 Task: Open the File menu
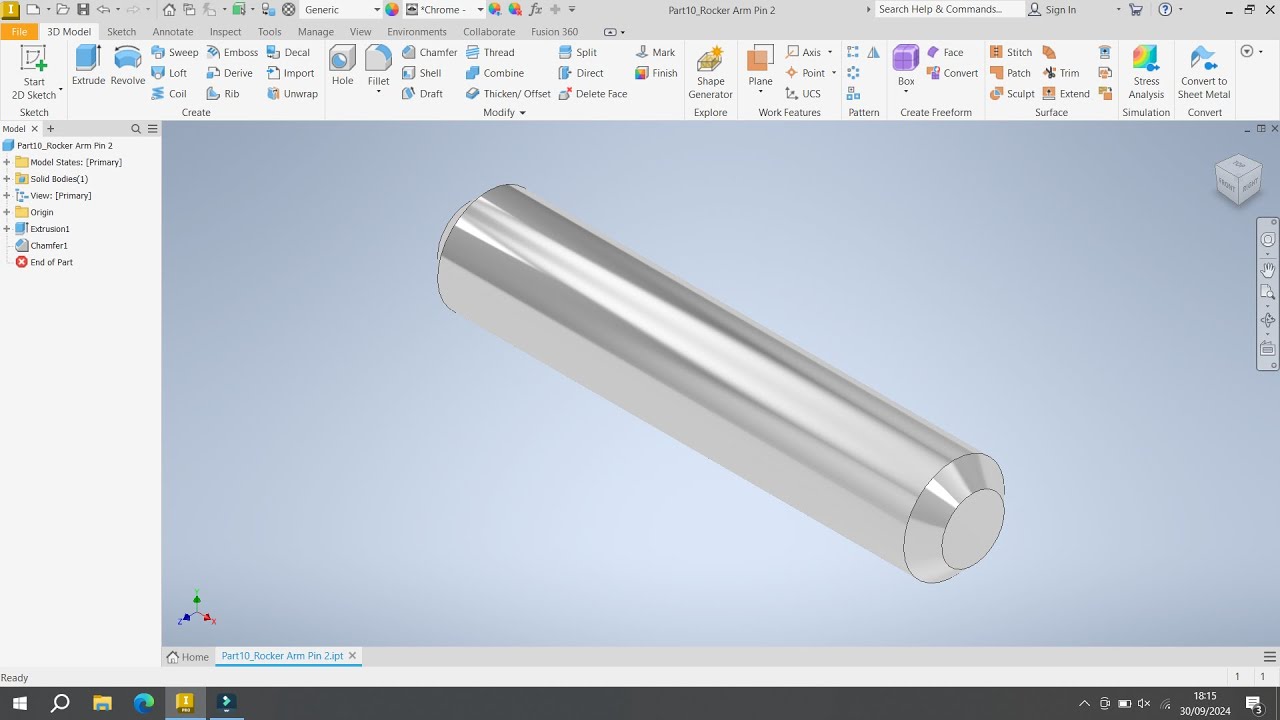tap(19, 31)
